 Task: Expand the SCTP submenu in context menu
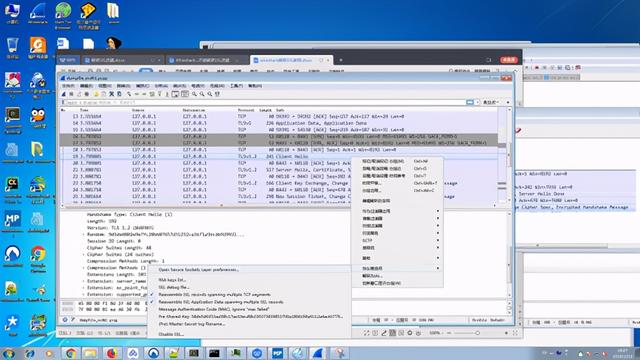(397, 240)
